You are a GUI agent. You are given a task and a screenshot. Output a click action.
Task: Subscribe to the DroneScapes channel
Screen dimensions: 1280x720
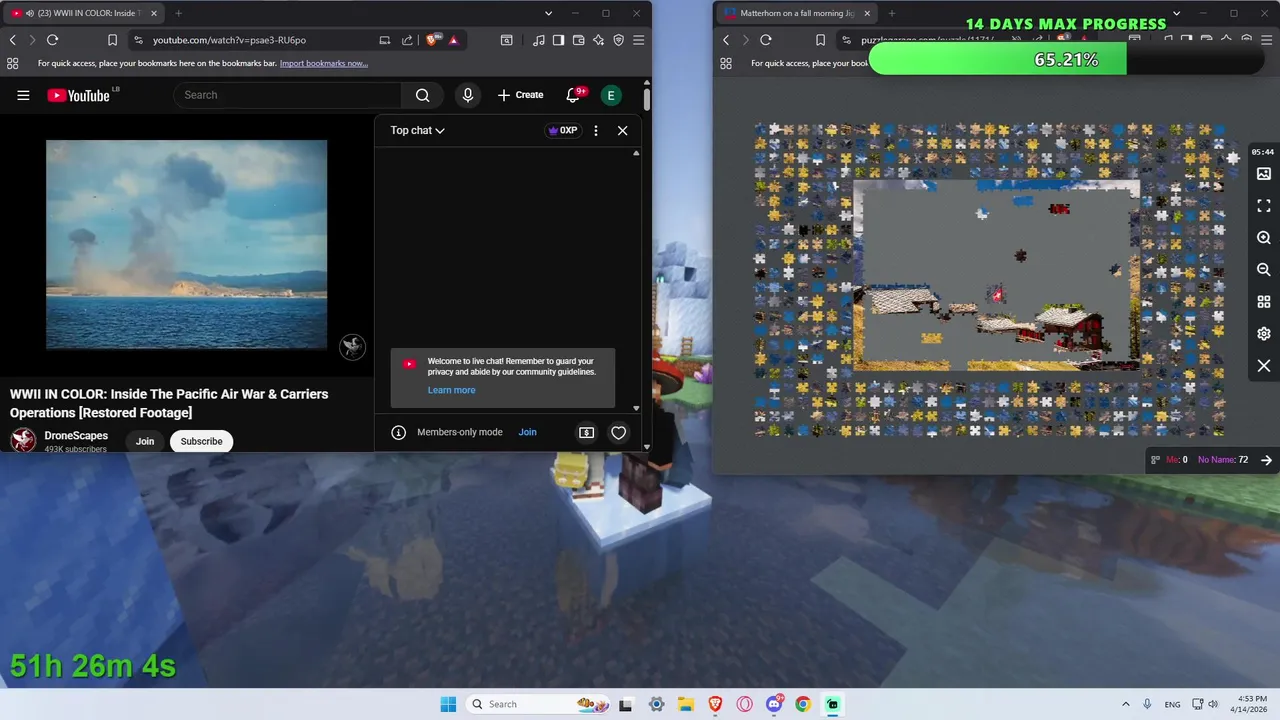tap(201, 441)
